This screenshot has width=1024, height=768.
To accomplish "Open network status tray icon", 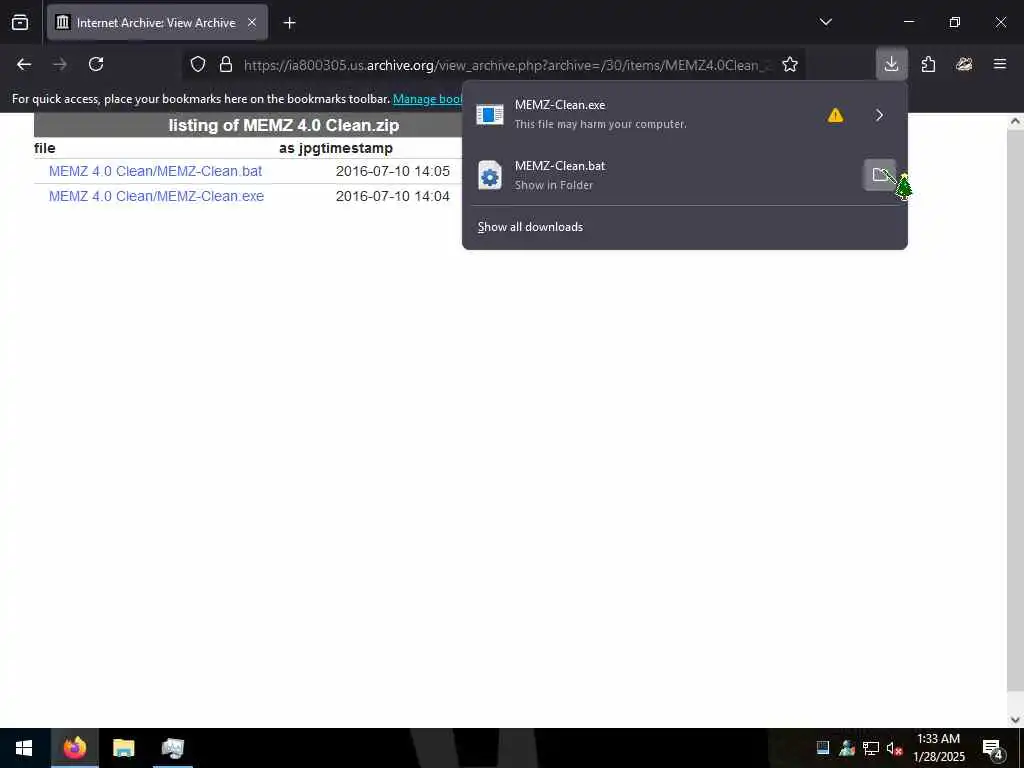I will [871, 748].
